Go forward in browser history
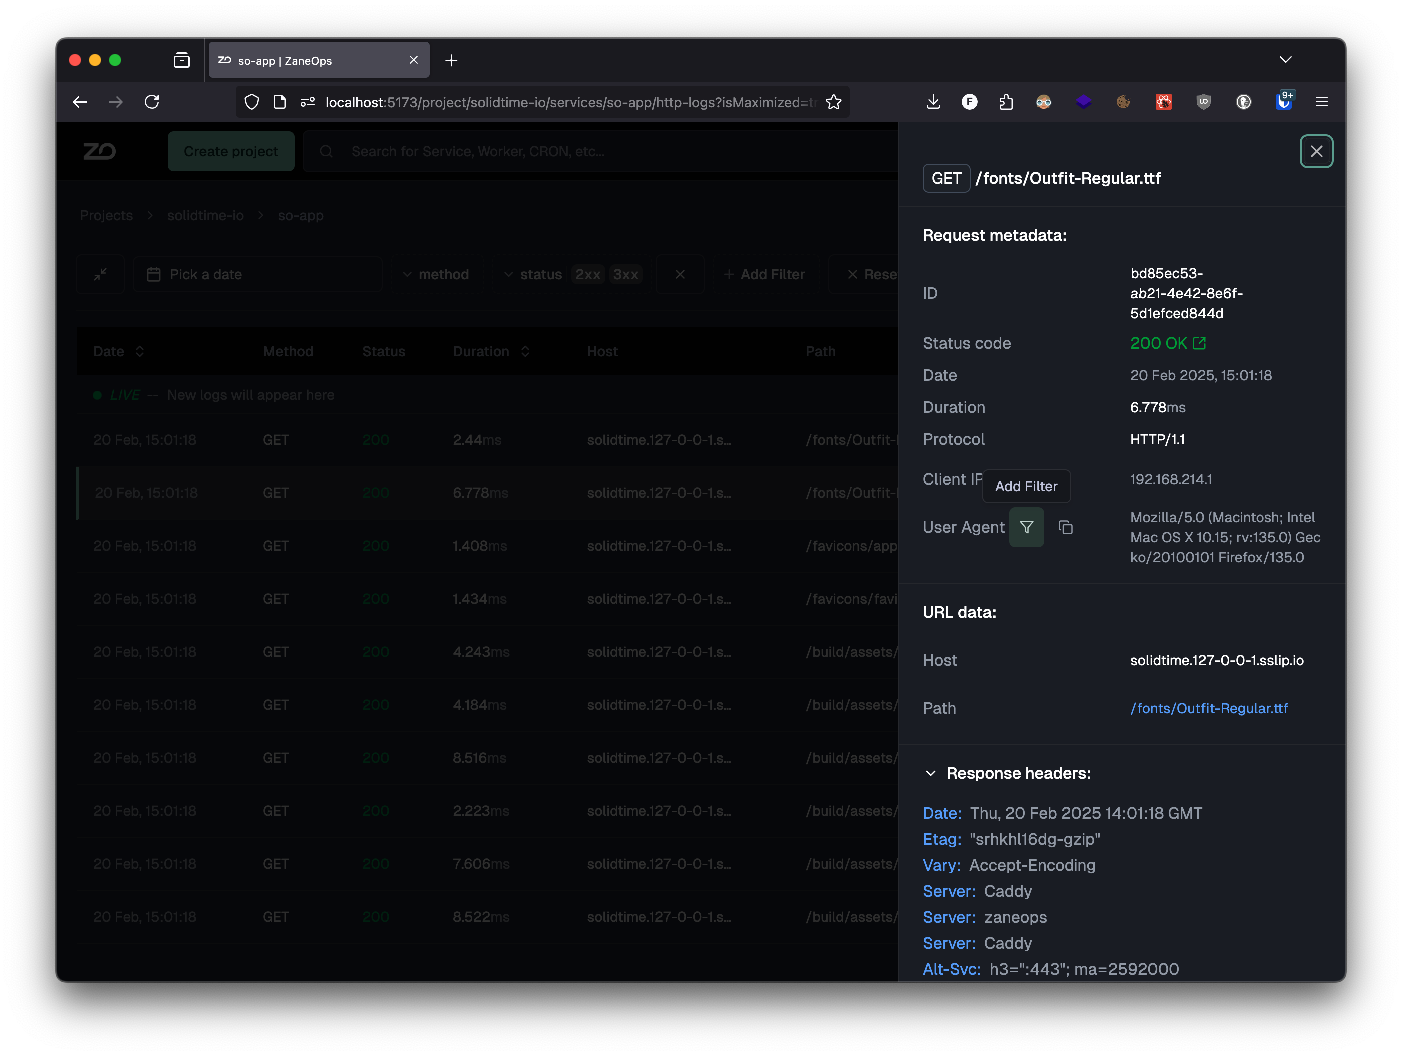 [116, 102]
